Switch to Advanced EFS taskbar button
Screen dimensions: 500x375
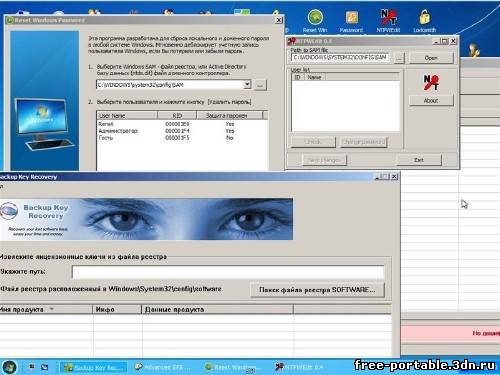(163, 367)
